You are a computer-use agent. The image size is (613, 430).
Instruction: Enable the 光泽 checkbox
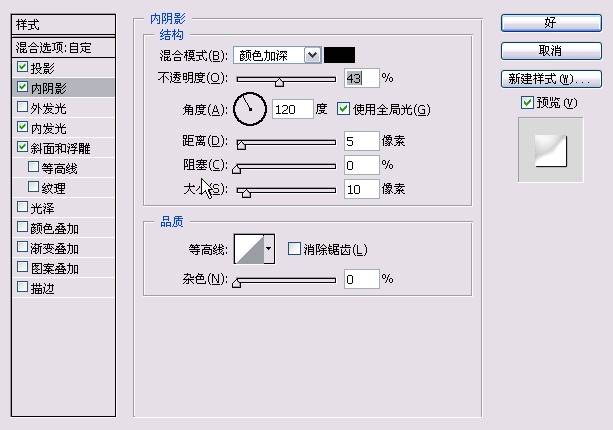(23, 207)
